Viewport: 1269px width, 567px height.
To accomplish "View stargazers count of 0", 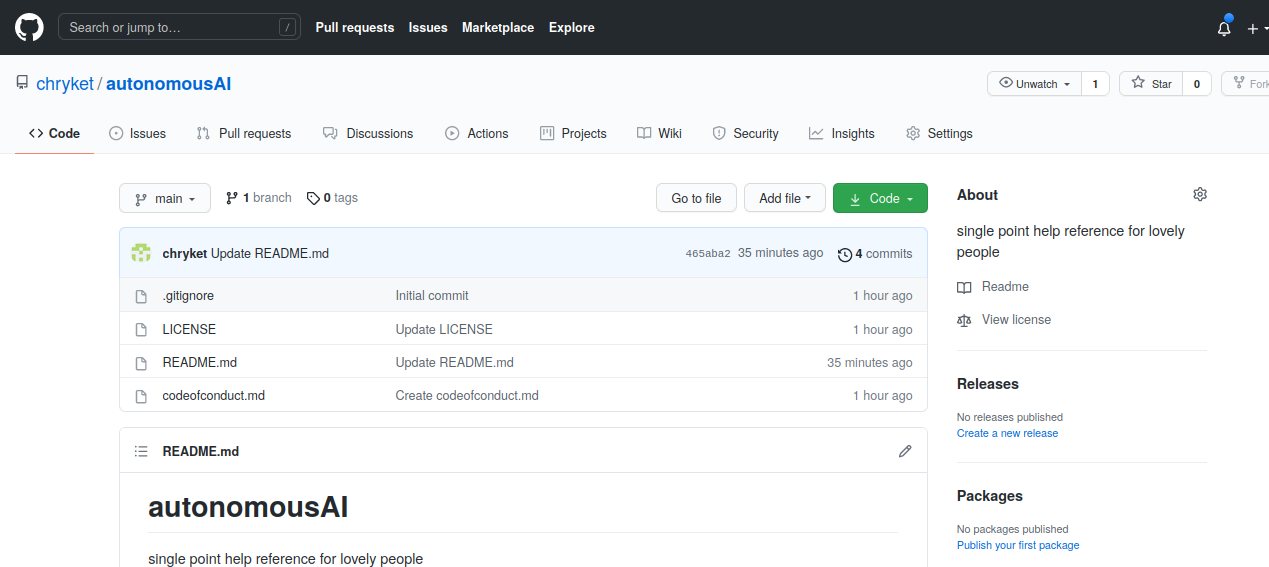I will tap(1197, 84).
